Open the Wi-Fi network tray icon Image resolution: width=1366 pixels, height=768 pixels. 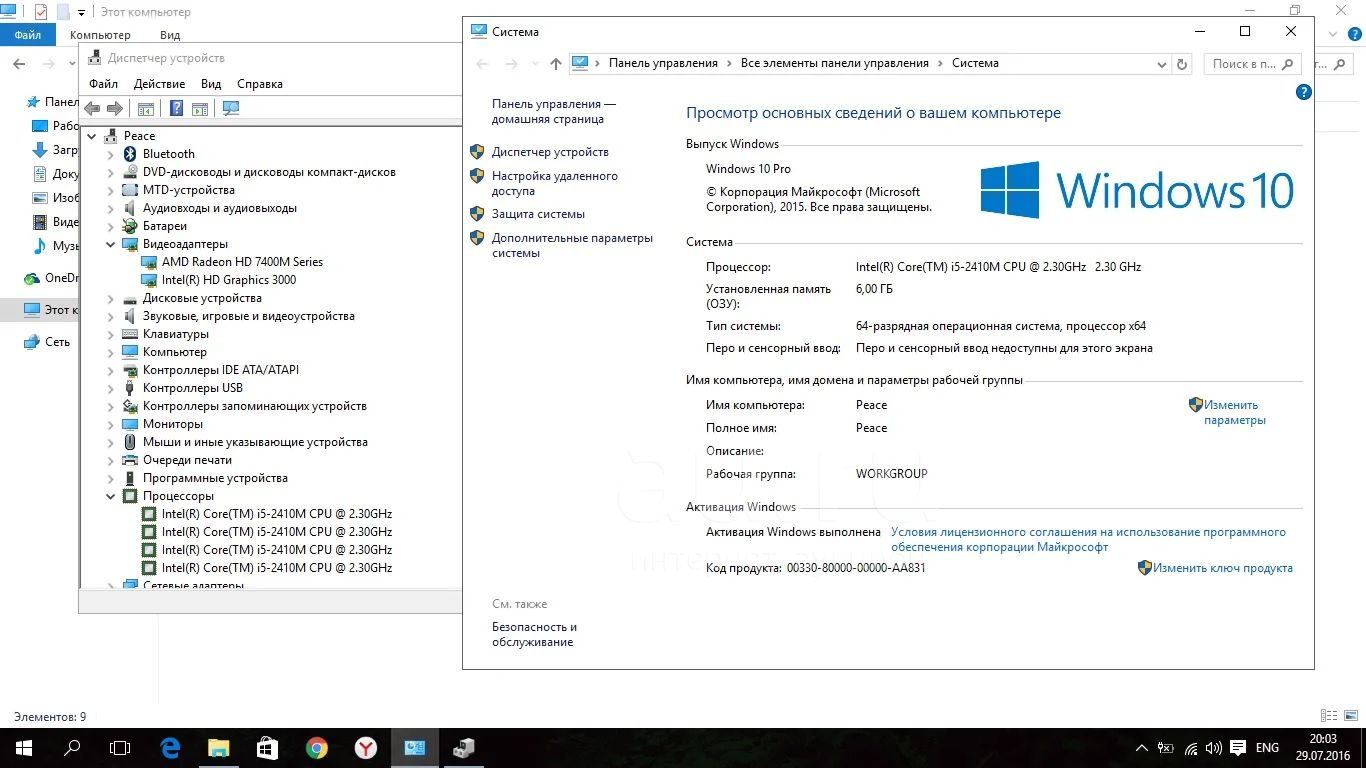click(x=1191, y=747)
